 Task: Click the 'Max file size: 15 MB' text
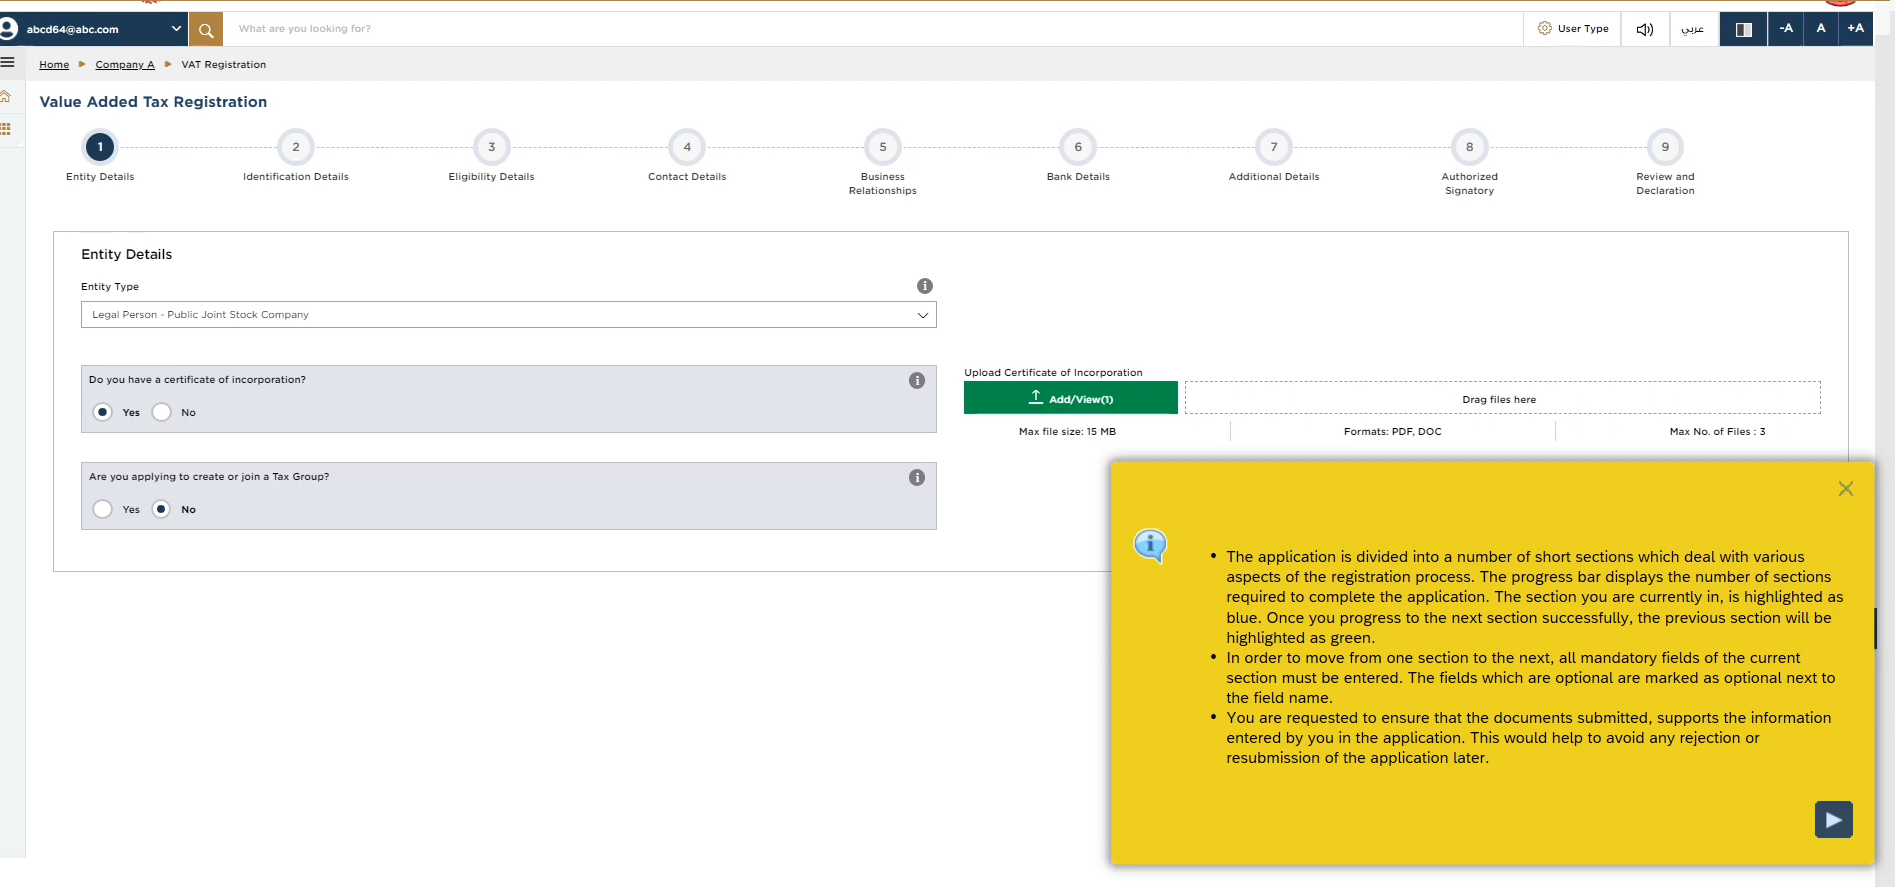[1067, 432]
